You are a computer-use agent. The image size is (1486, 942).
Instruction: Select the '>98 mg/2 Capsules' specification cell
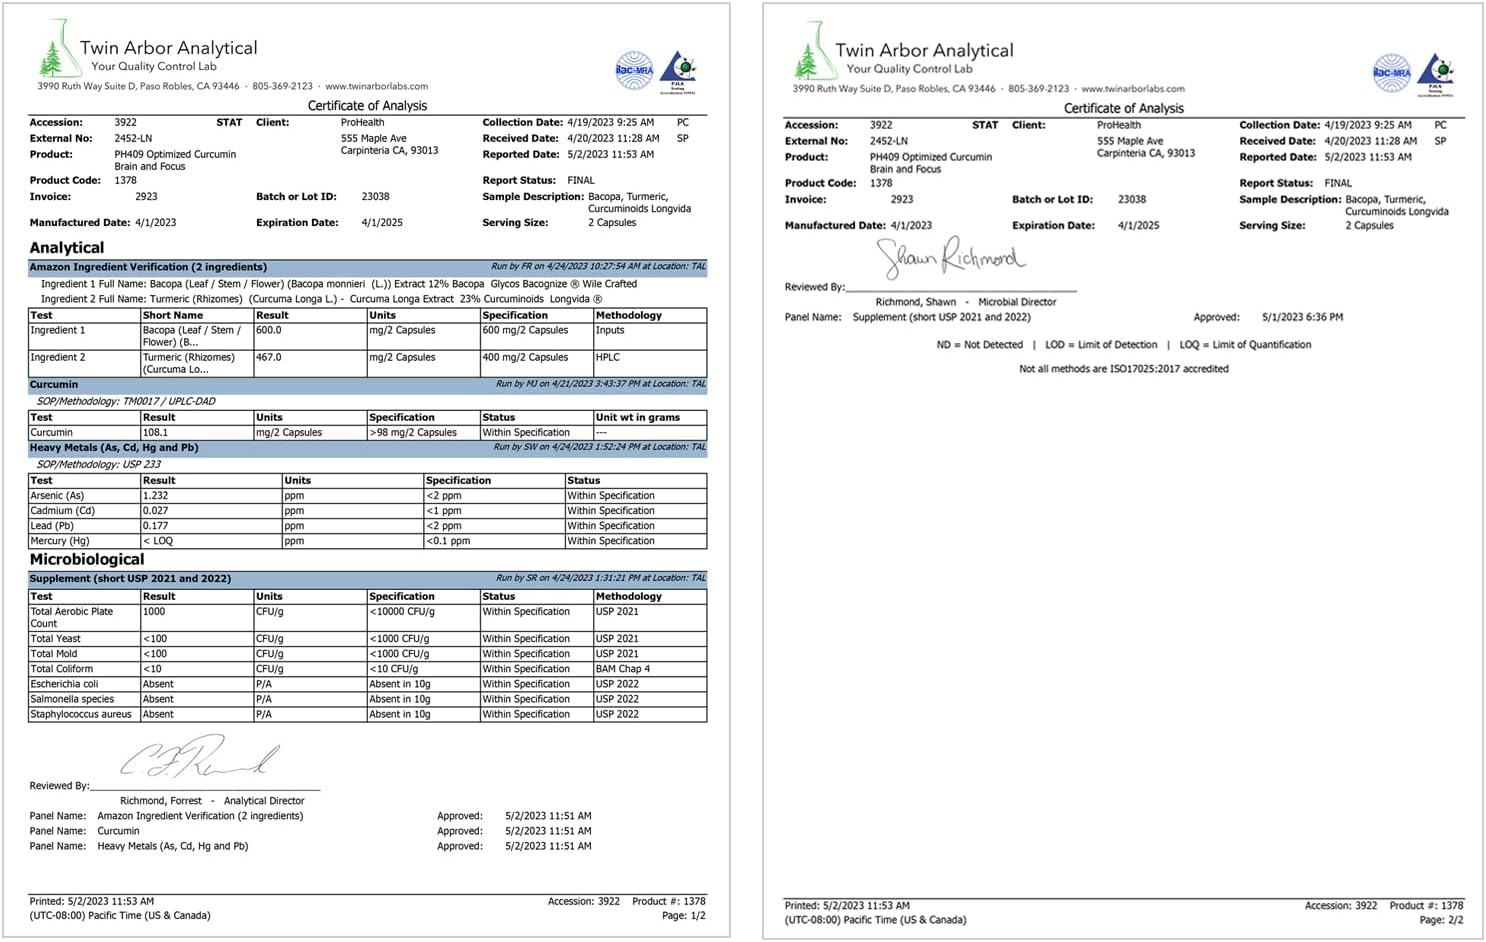click(x=423, y=433)
